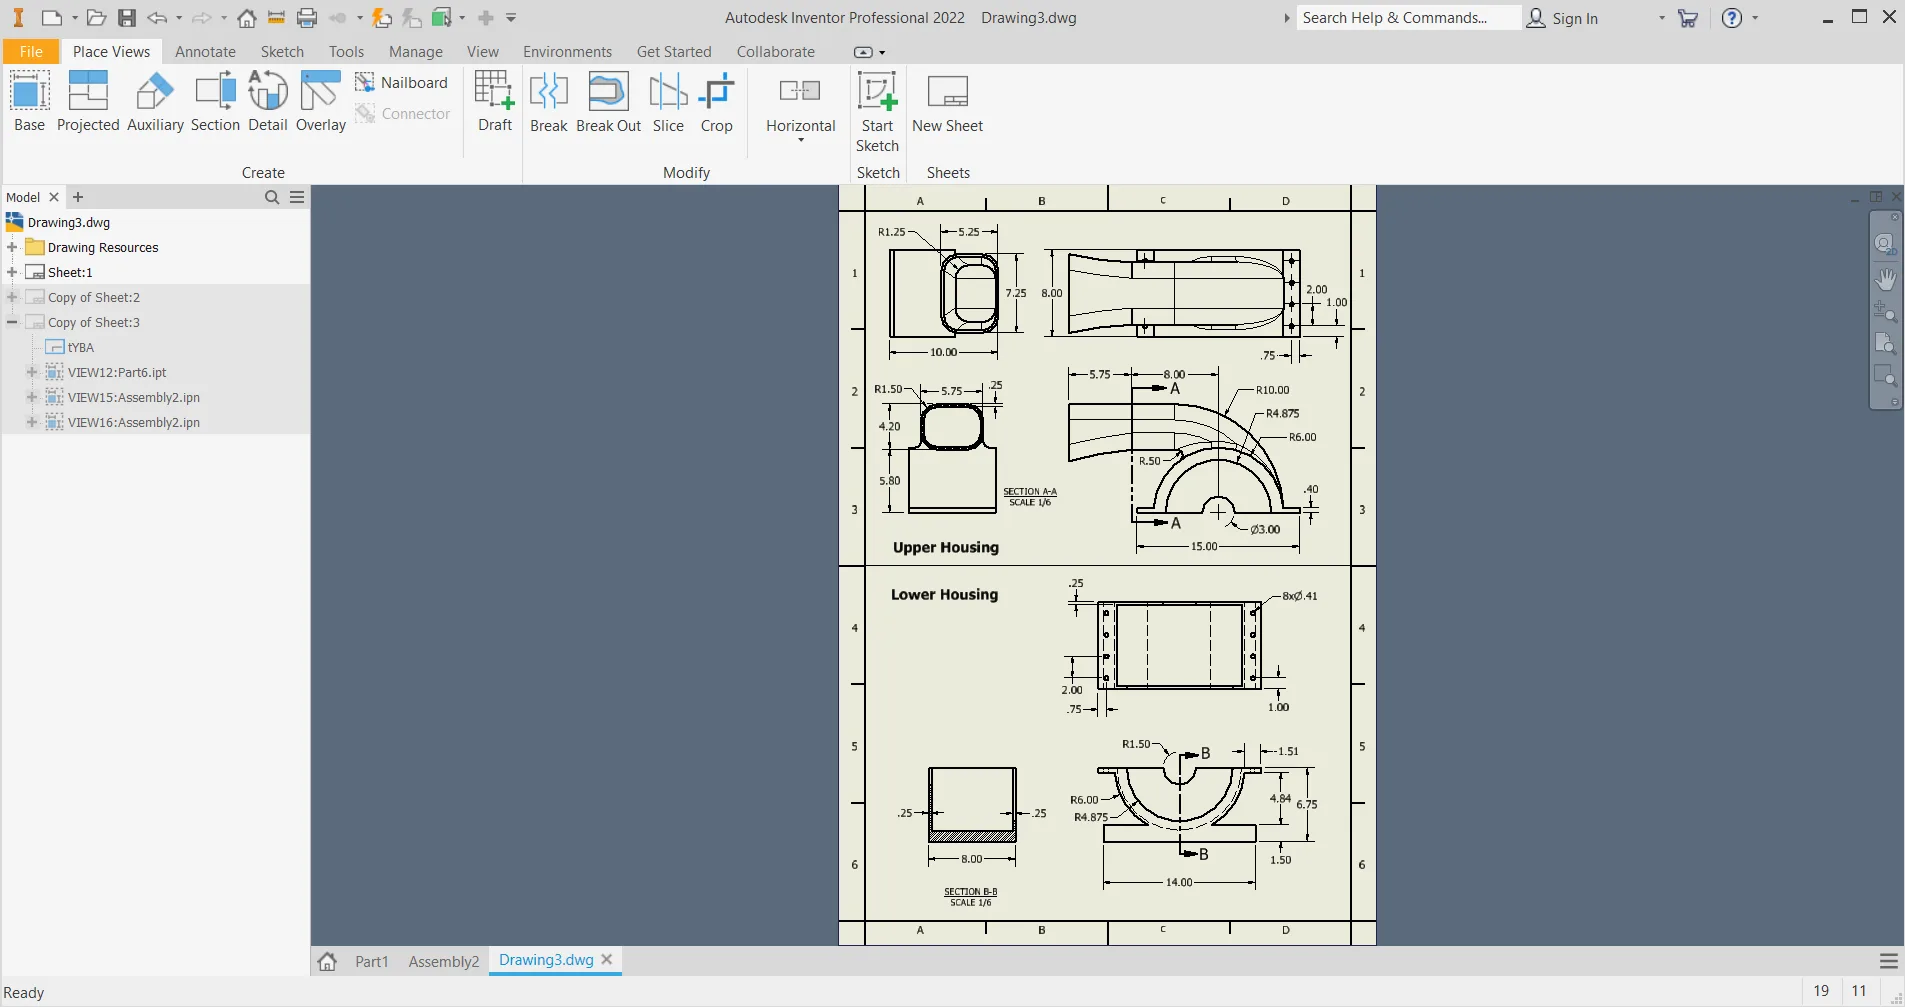The height and width of the screenshot is (1007, 1905).
Task: Open the Horizontal dropdown arrow
Action: (800, 140)
